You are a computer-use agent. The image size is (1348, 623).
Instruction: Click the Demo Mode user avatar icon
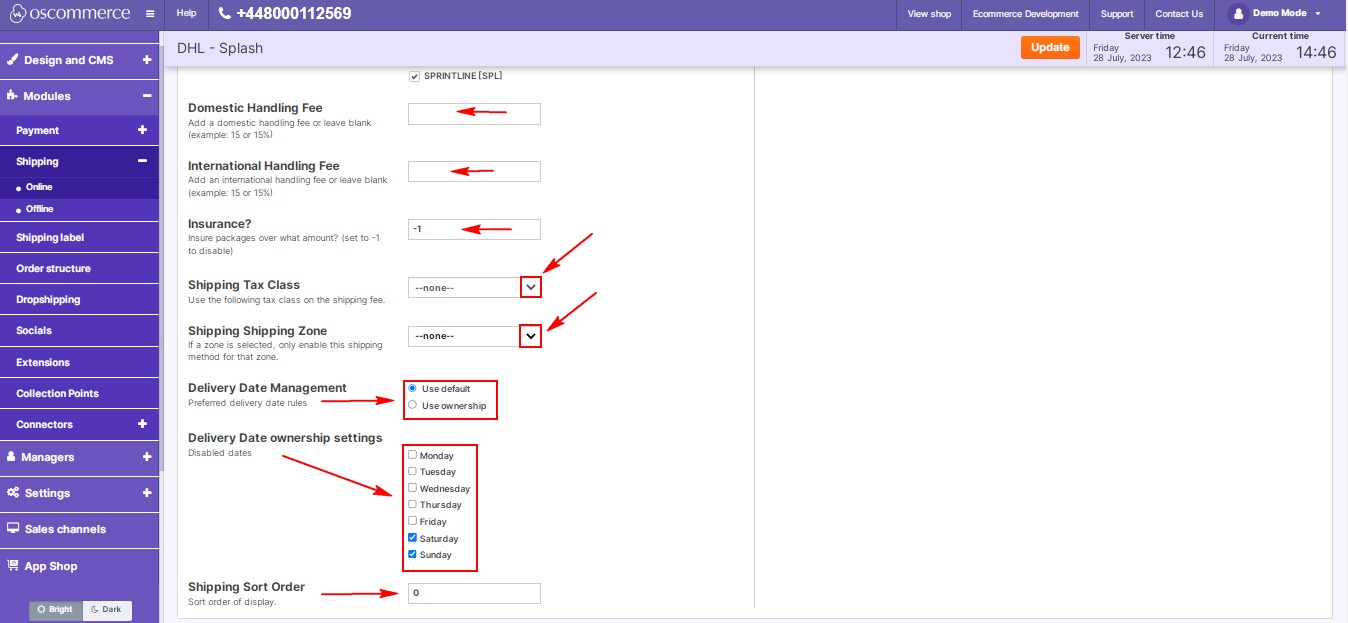pyautogui.click(x=1237, y=14)
